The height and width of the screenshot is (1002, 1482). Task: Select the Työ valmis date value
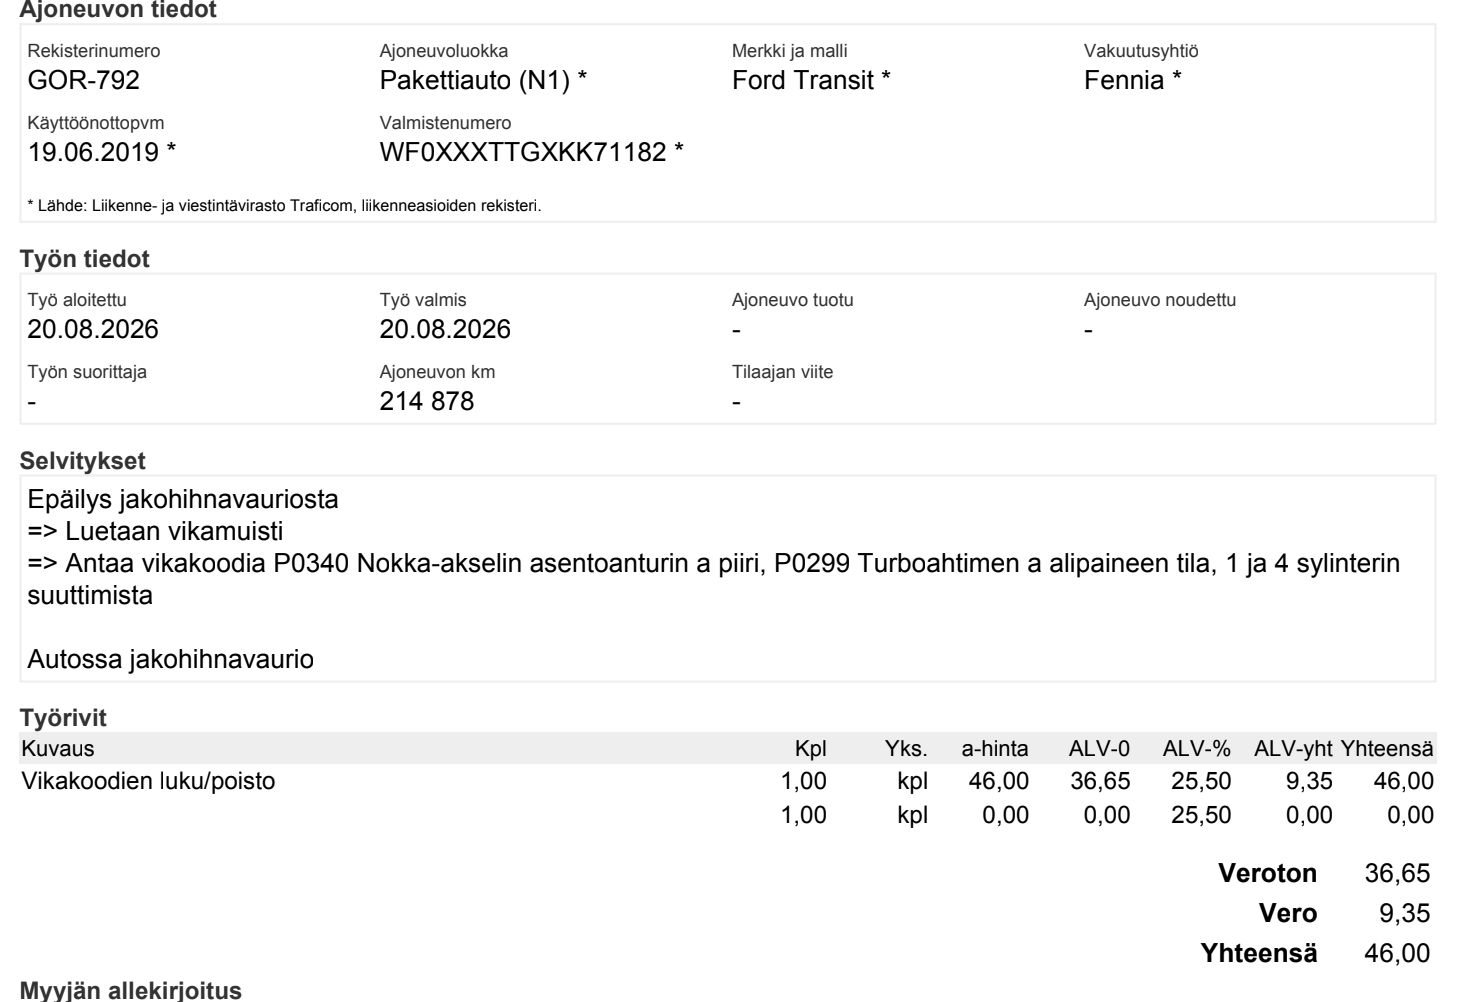point(445,329)
